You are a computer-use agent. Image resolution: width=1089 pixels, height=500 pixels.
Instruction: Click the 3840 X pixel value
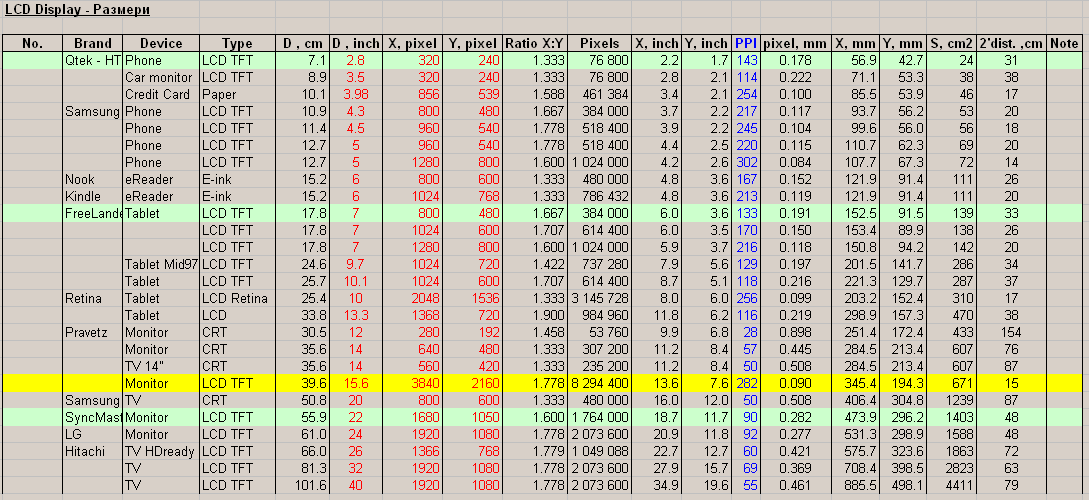tap(411, 383)
